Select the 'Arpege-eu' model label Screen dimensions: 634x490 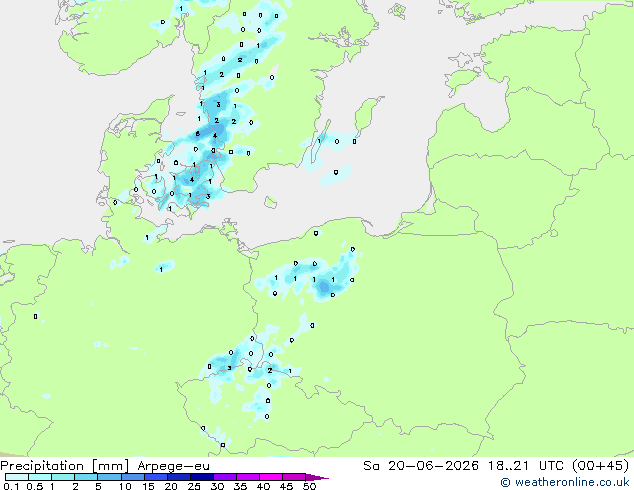click(173, 466)
